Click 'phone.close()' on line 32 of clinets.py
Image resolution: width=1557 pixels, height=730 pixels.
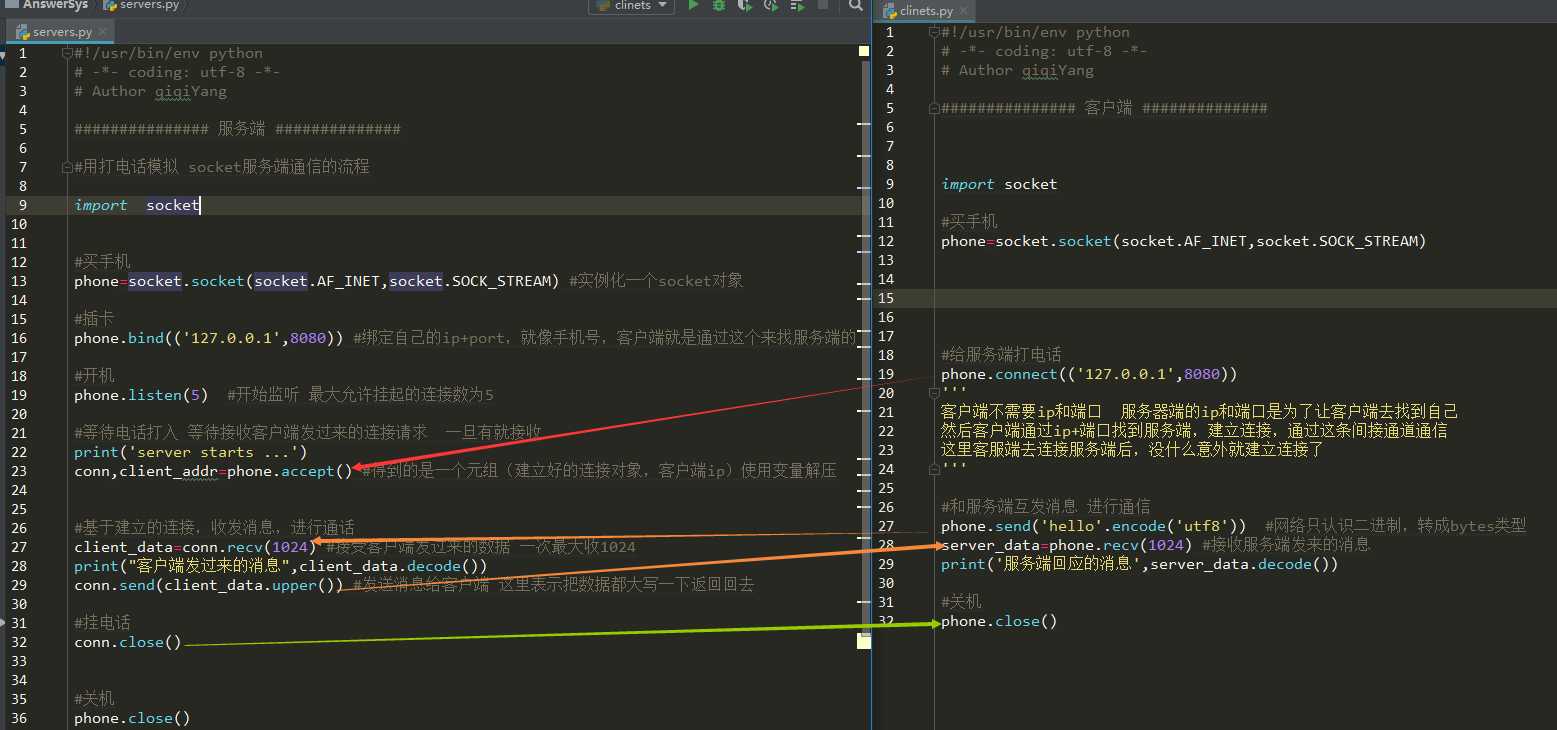click(999, 621)
